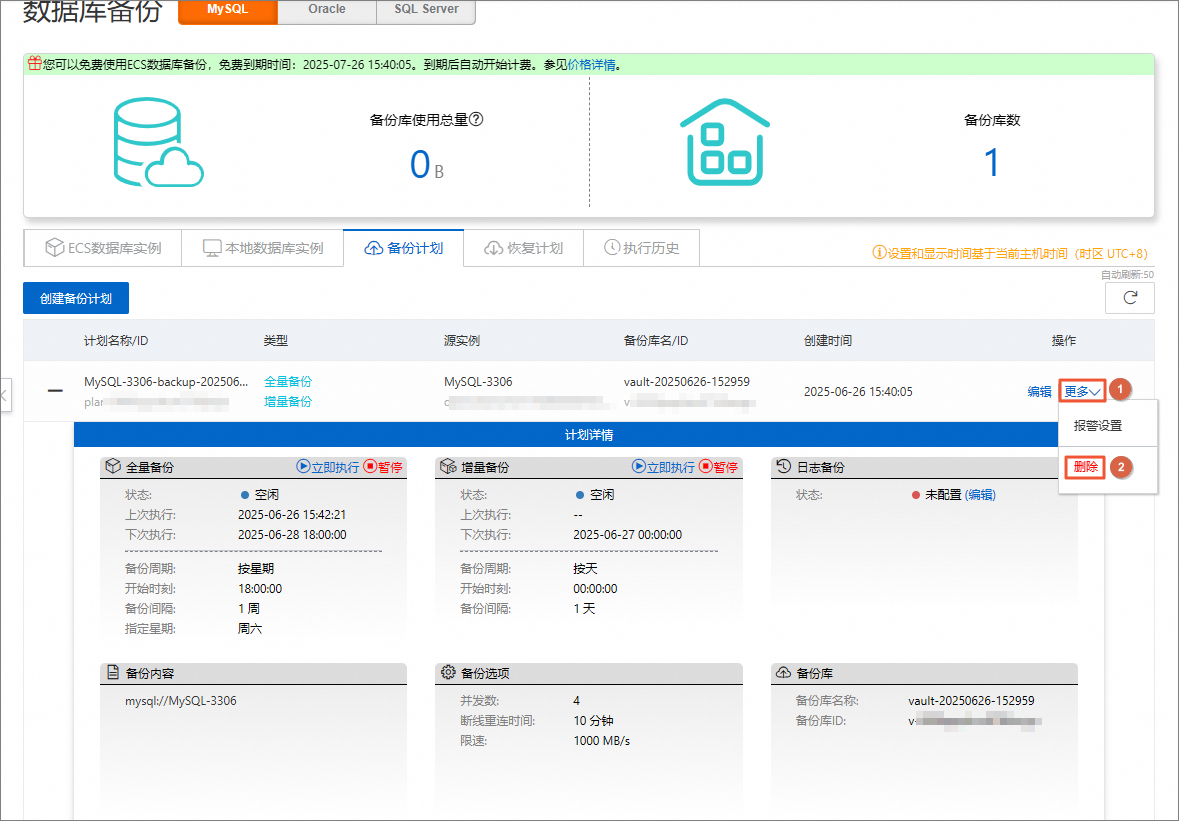
Task: Click the 增量备份 type link
Action: (x=288, y=401)
